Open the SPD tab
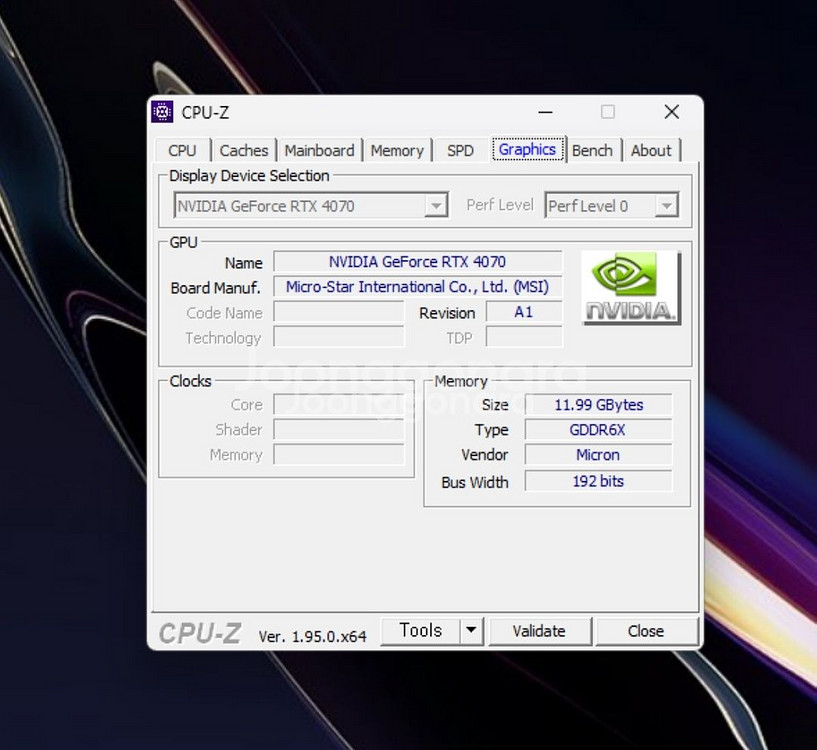The width and height of the screenshot is (817, 750). [460, 151]
